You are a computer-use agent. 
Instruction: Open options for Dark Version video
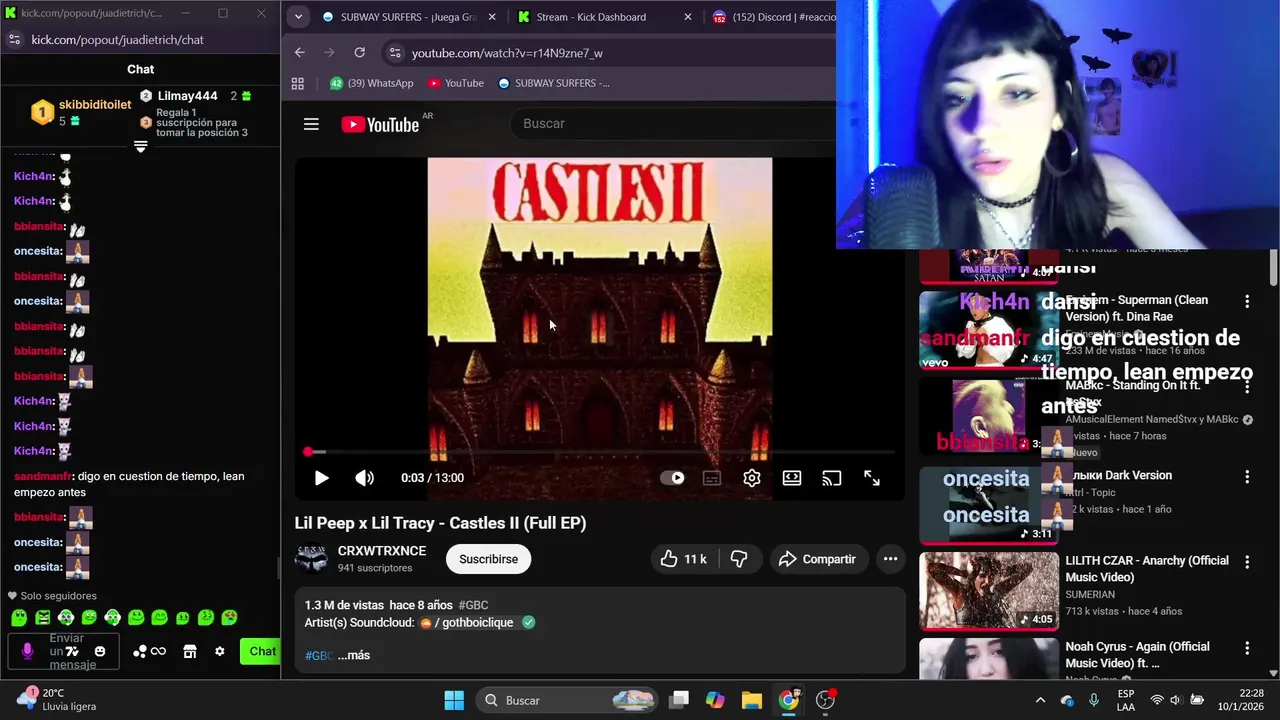pos(1247,477)
